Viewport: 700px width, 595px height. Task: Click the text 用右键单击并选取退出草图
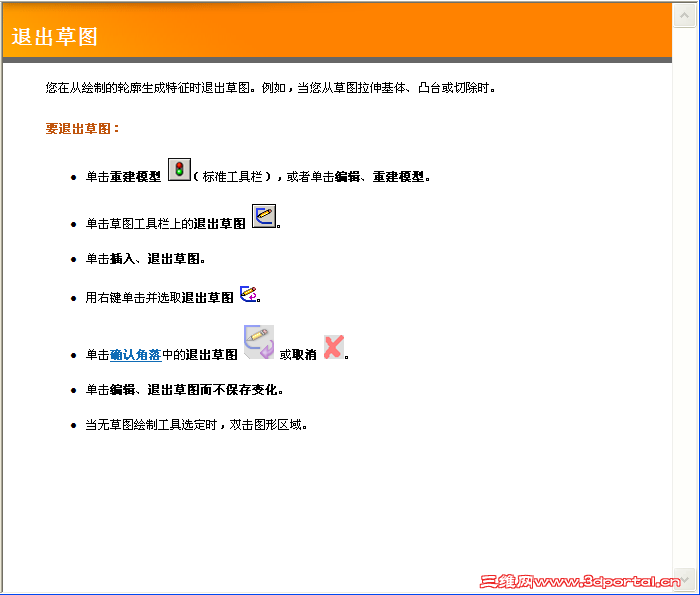point(159,297)
